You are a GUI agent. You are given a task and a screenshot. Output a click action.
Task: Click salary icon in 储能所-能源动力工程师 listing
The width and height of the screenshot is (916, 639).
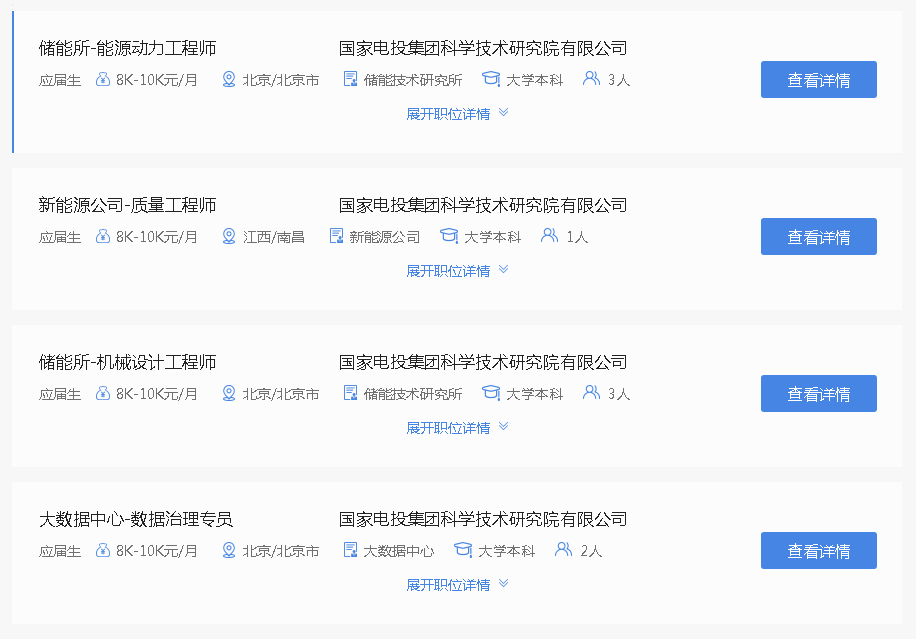(102, 80)
